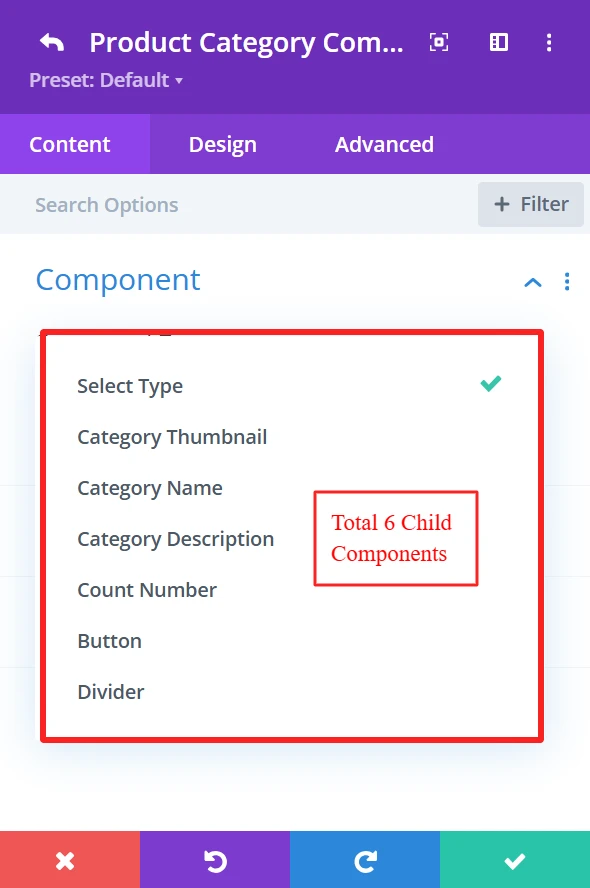Switch to the Design tab

pos(223,144)
